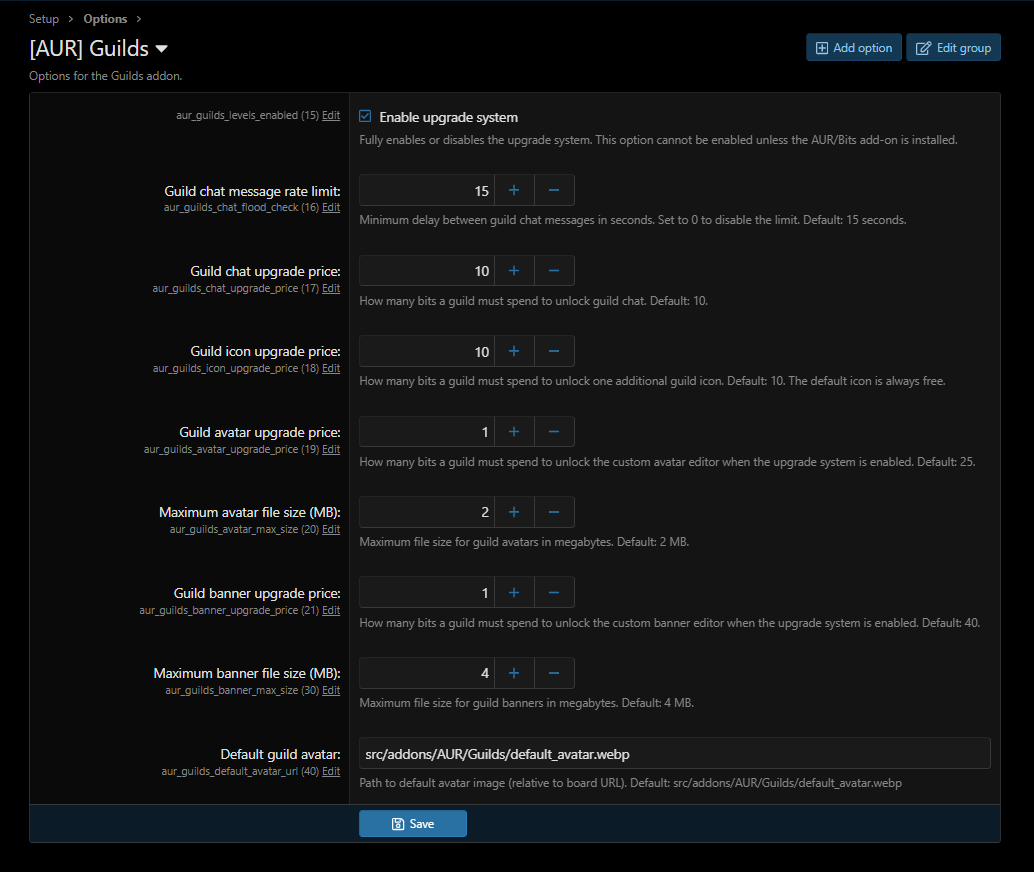Edit aur_guilds_avatar_upgrade_price option
This screenshot has width=1034, height=872.
tap(331, 449)
